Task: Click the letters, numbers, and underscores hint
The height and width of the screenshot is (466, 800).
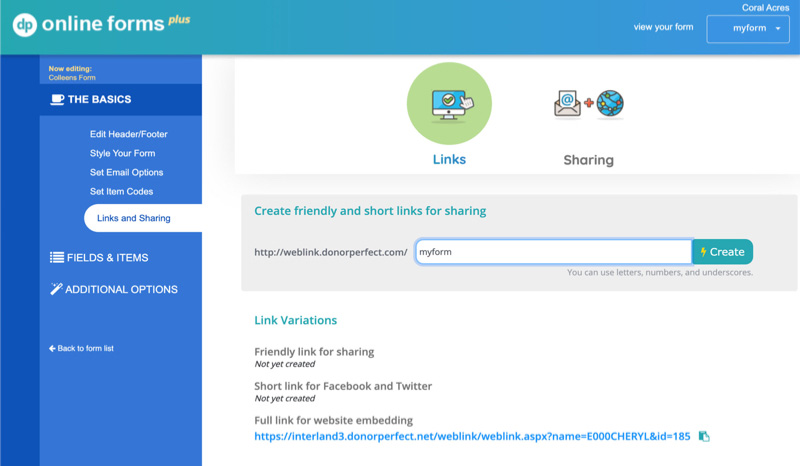Action: point(660,273)
